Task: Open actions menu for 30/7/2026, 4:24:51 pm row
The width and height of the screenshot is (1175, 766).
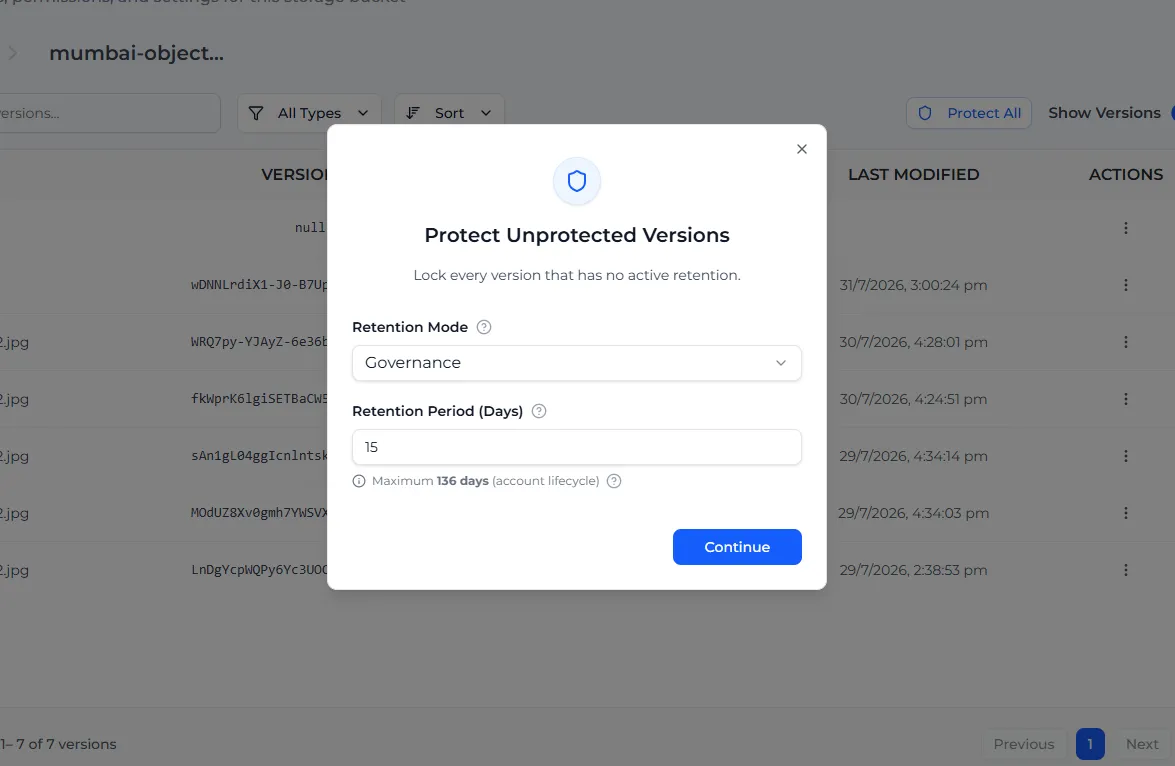Action: (x=1126, y=399)
